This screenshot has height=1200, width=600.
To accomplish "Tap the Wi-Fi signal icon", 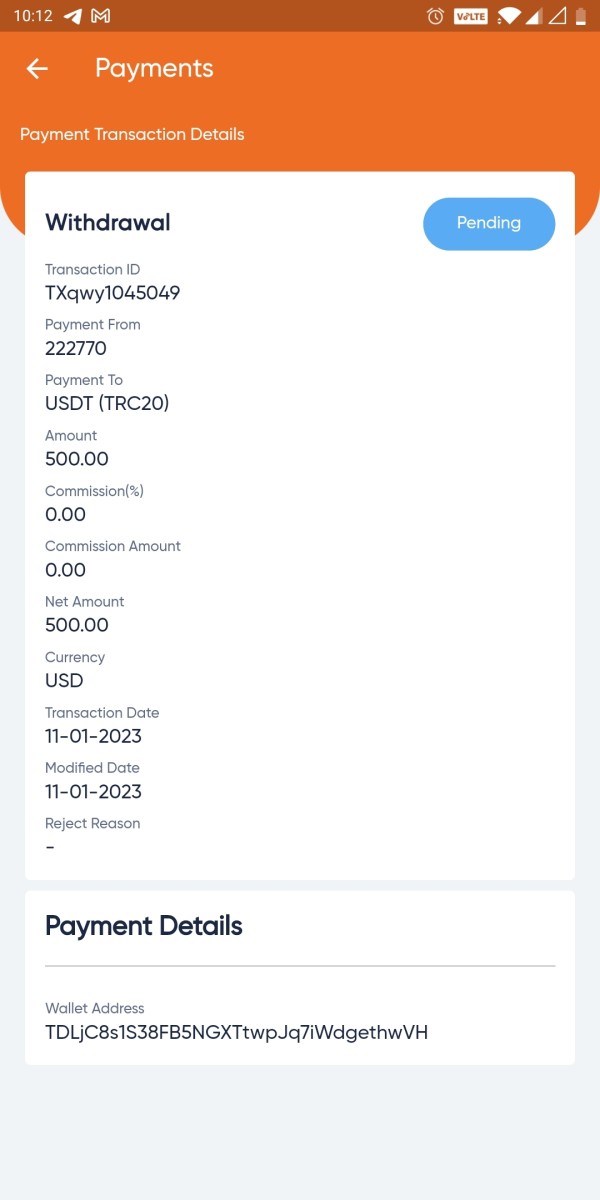I will [509, 16].
